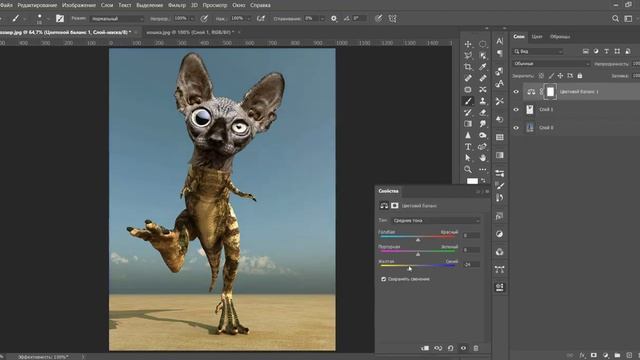Screen dimensions: 640x360
Task: Open the smoothing percentage dropdown arrow
Action: (x=322, y=19)
